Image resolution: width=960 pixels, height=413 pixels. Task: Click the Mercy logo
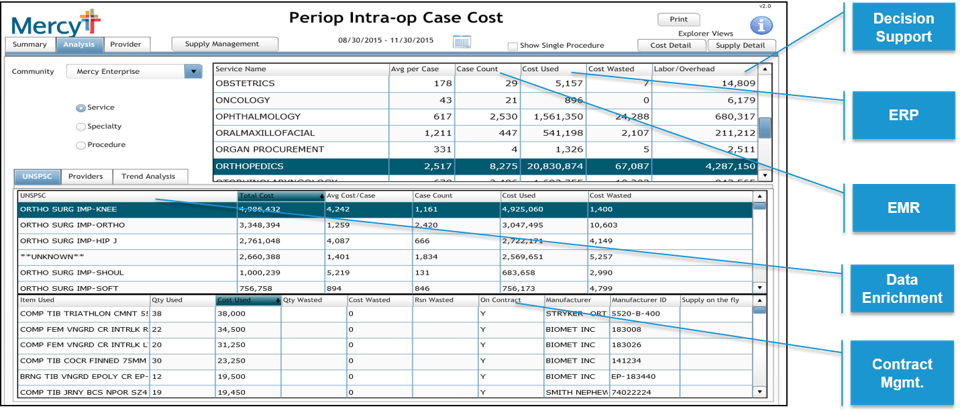coord(55,22)
